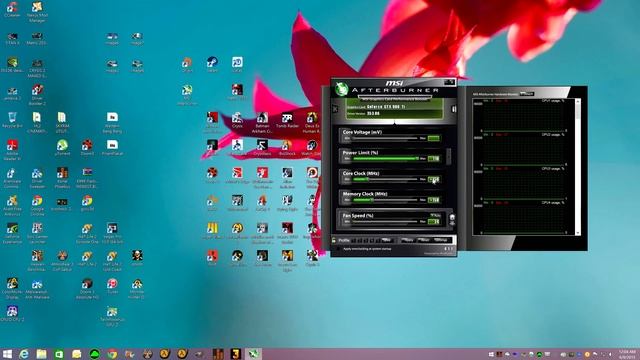
Task: Open the Recycle Bin desktop icon
Action: 12,120
